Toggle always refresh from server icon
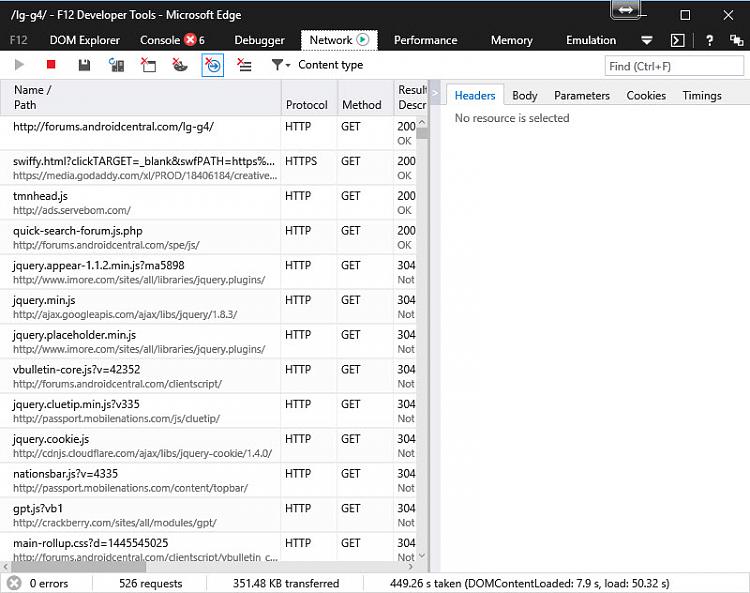This screenshot has width=750, height=593. pos(116,65)
